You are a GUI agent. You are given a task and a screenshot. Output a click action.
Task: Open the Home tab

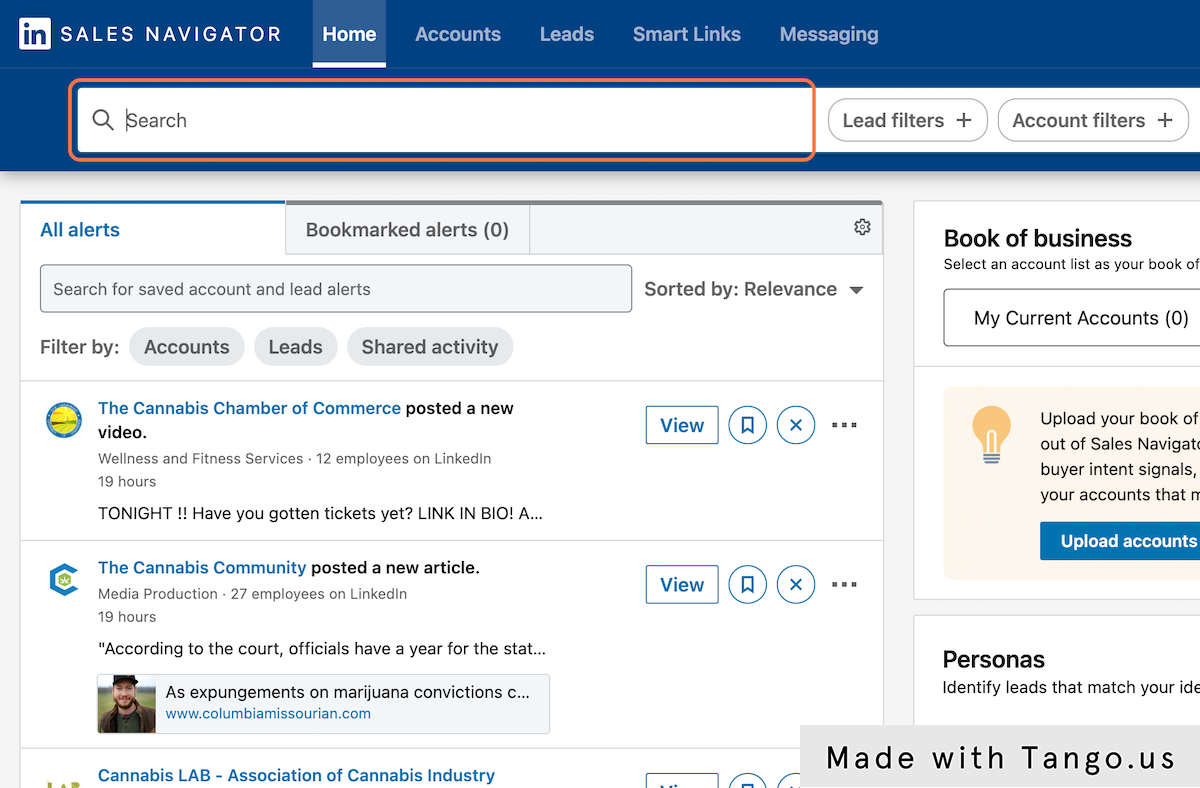pos(349,34)
